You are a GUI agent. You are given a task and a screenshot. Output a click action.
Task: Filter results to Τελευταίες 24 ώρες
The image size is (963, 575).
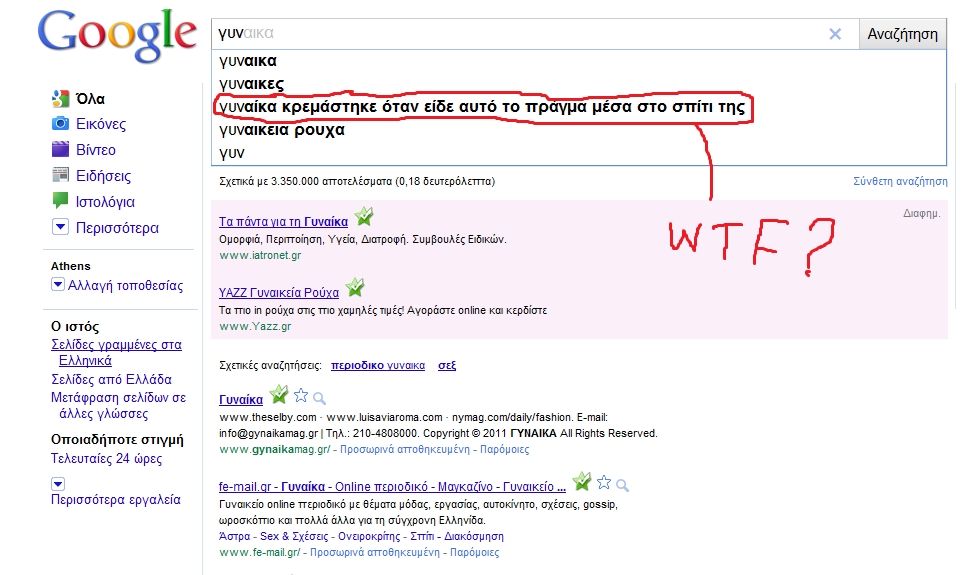106,459
